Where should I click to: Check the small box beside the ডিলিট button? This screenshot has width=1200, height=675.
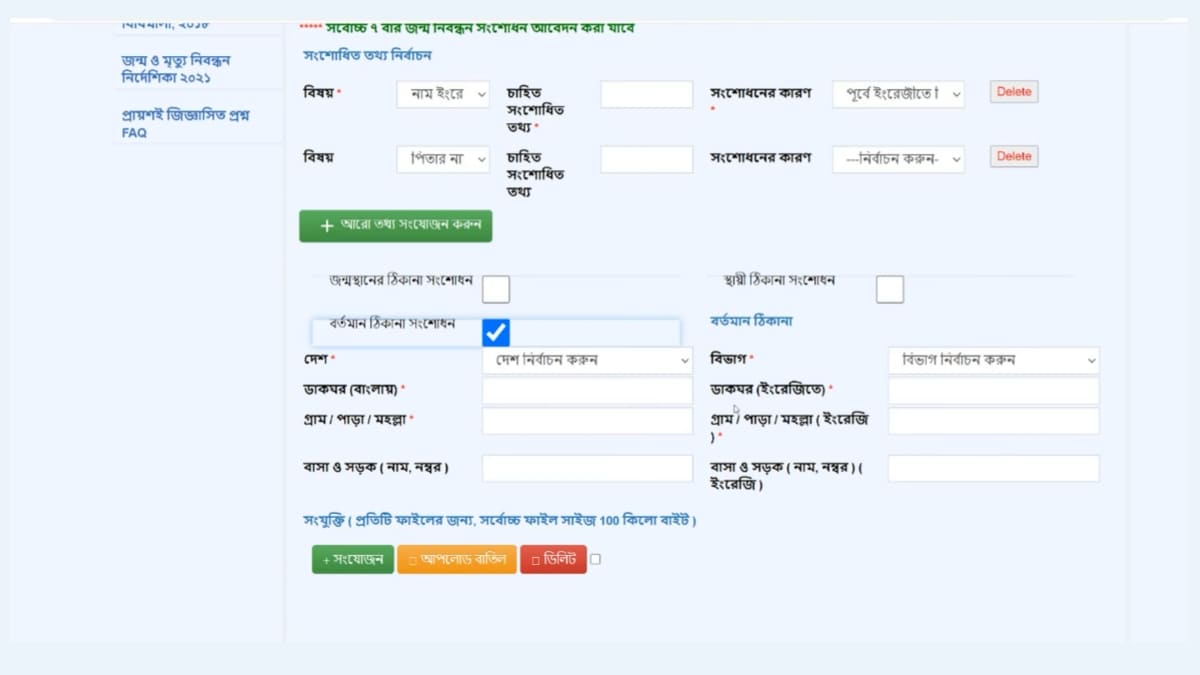pyautogui.click(x=596, y=559)
